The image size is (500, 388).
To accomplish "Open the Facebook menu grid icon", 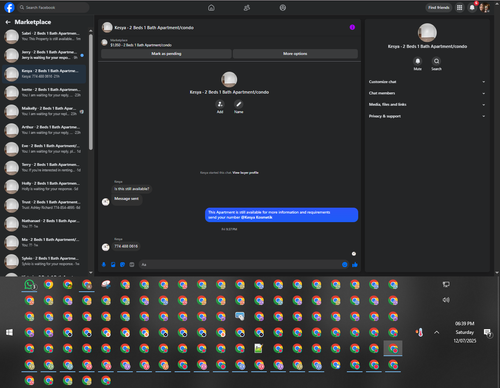I will point(460,7).
